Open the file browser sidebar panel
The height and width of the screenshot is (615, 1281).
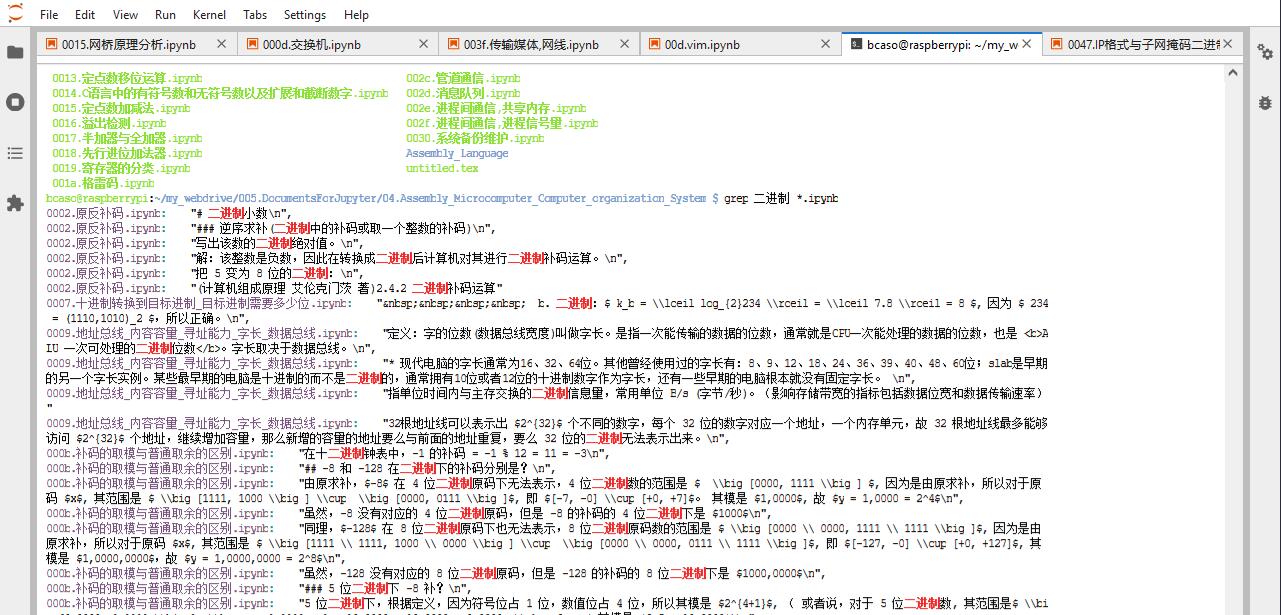click(15, 52)
